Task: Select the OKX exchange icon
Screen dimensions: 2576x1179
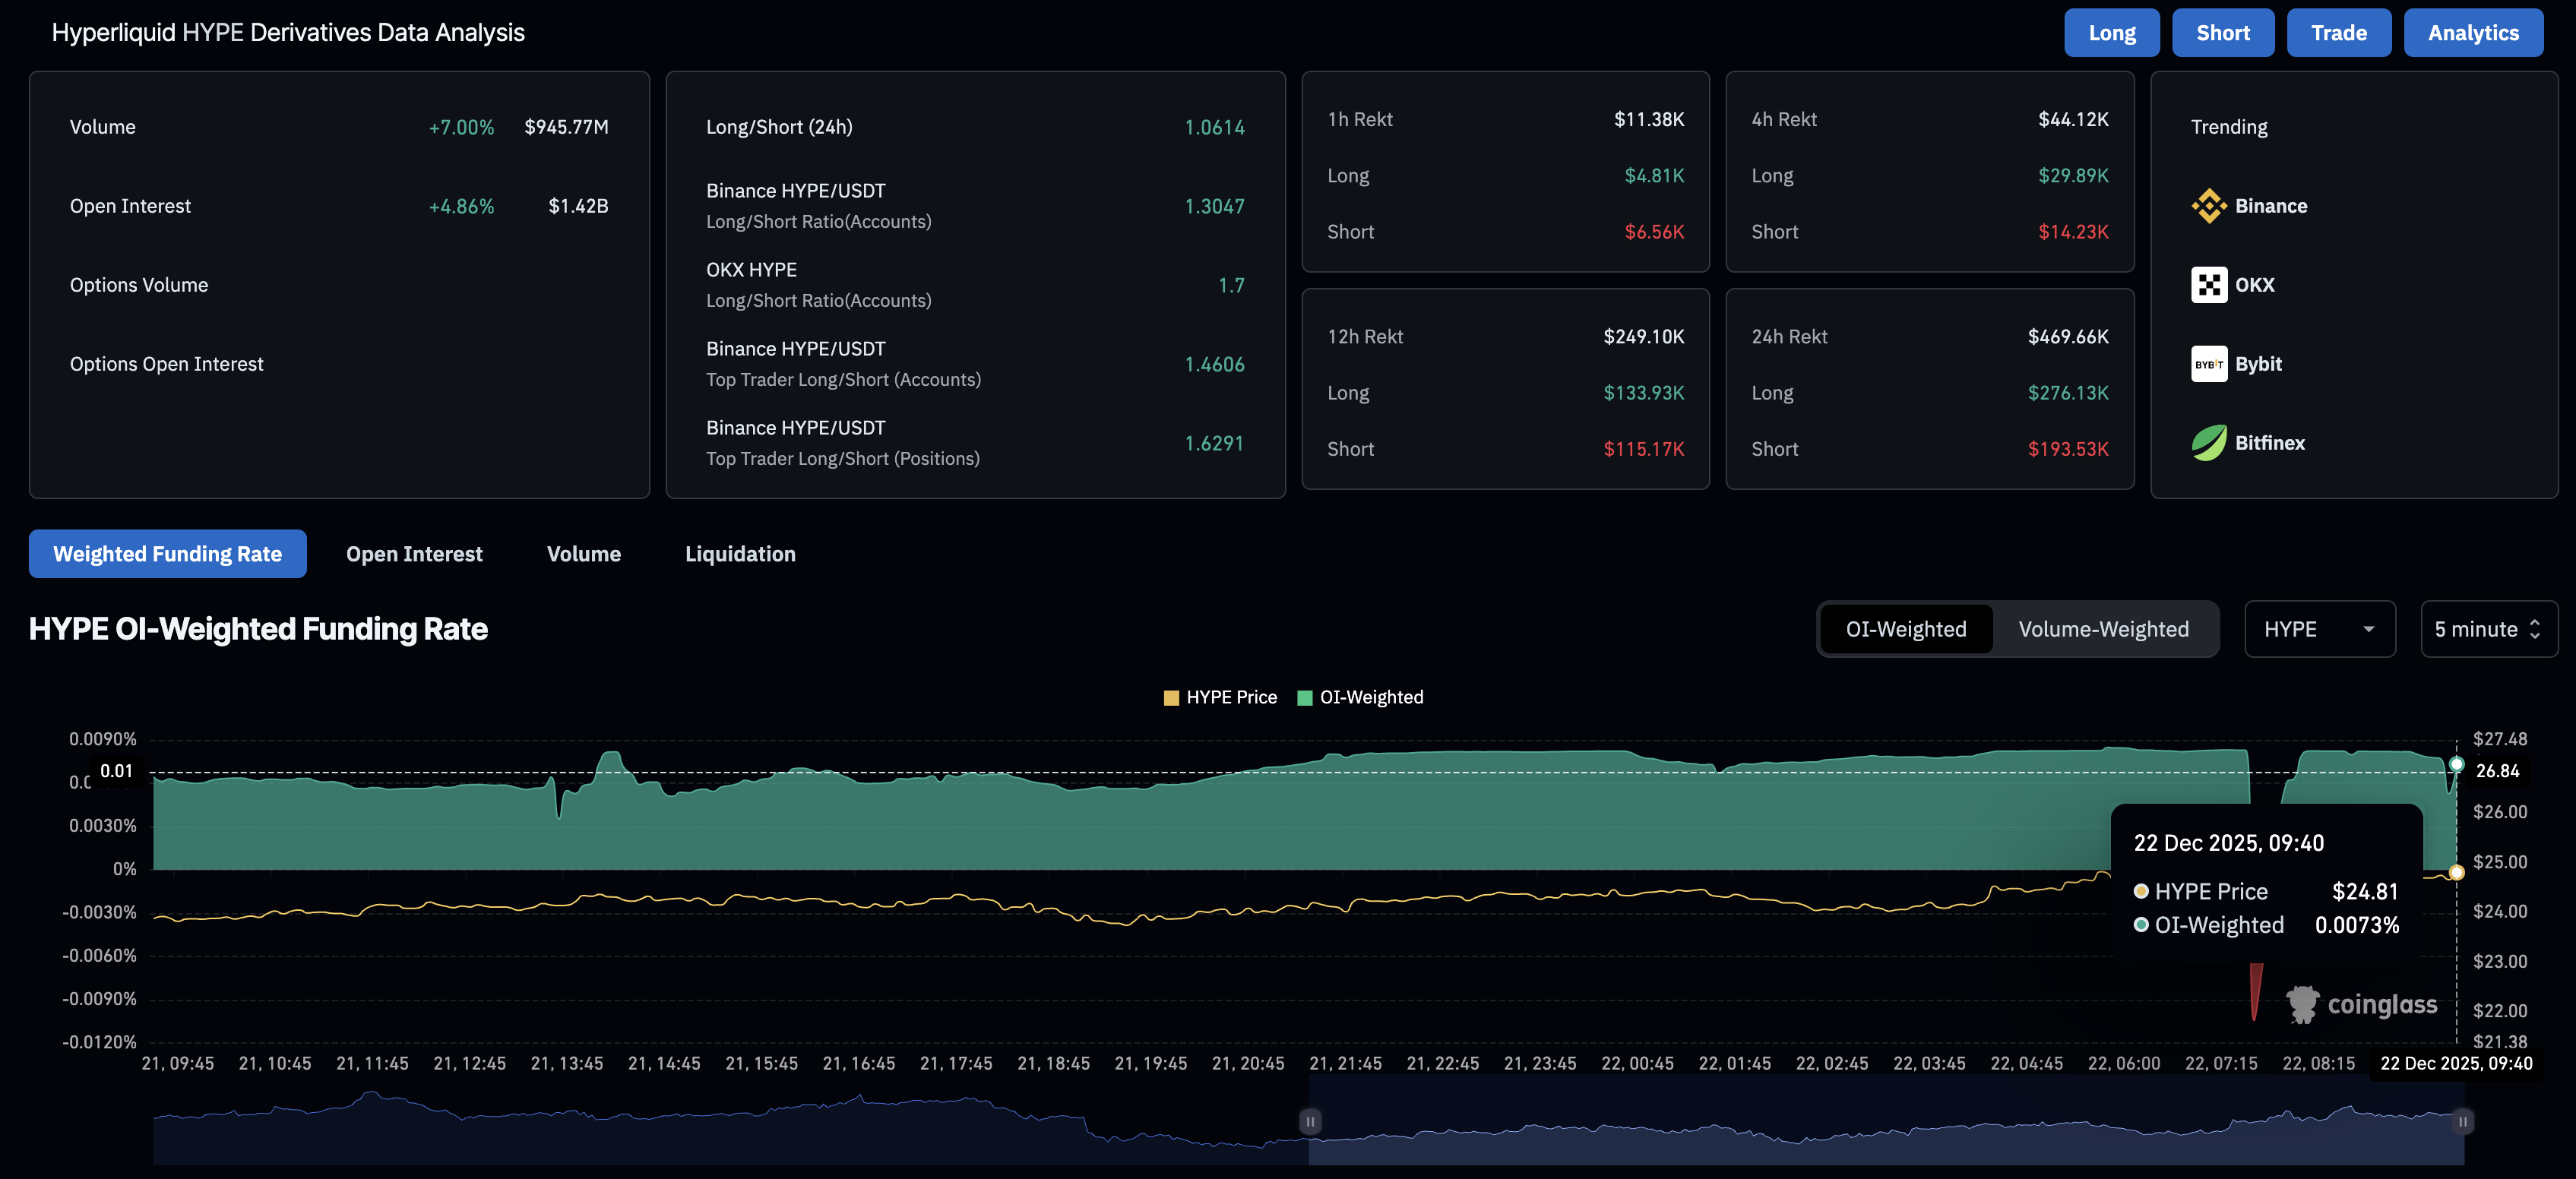Action: point(2209,284)
